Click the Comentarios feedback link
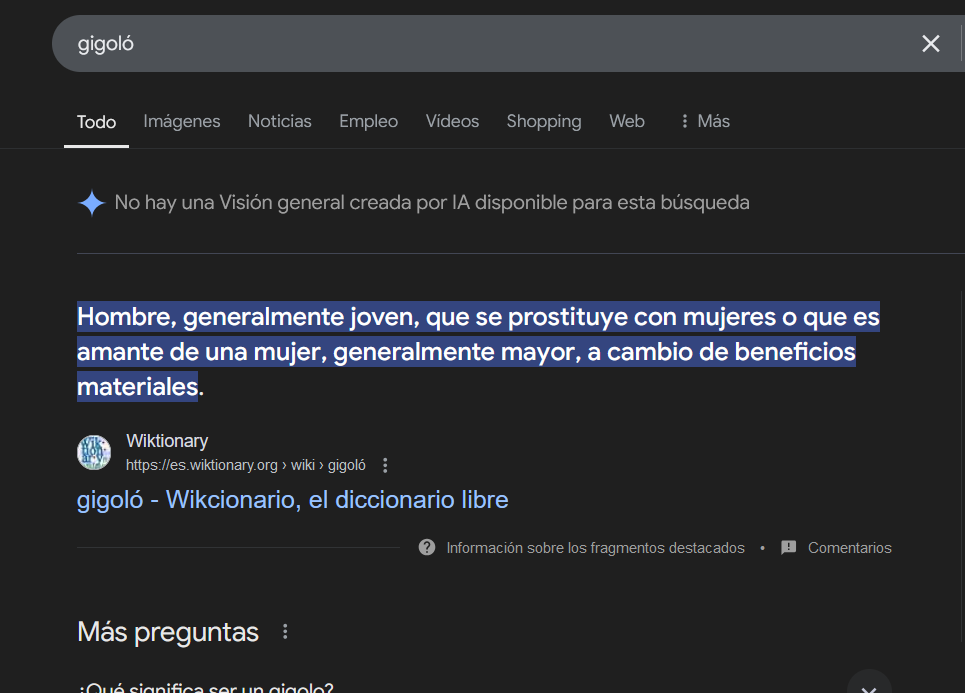 tap(849, 548)
